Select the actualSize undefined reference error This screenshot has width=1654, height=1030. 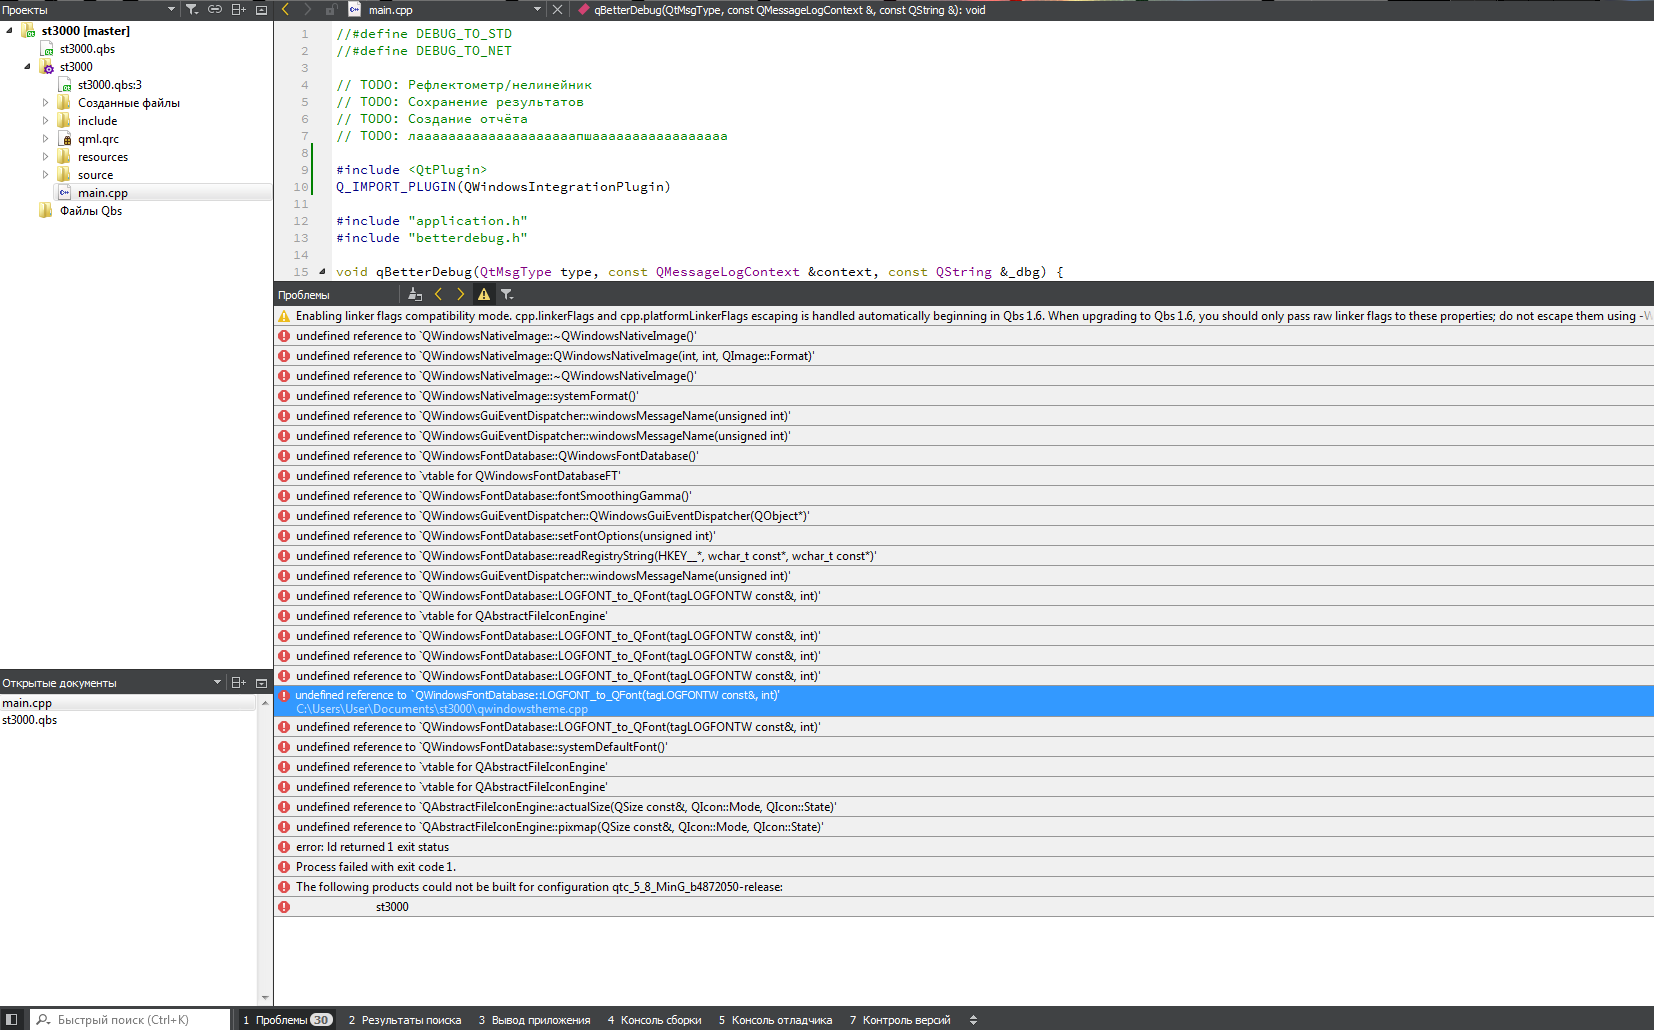(x=964, y=807)
